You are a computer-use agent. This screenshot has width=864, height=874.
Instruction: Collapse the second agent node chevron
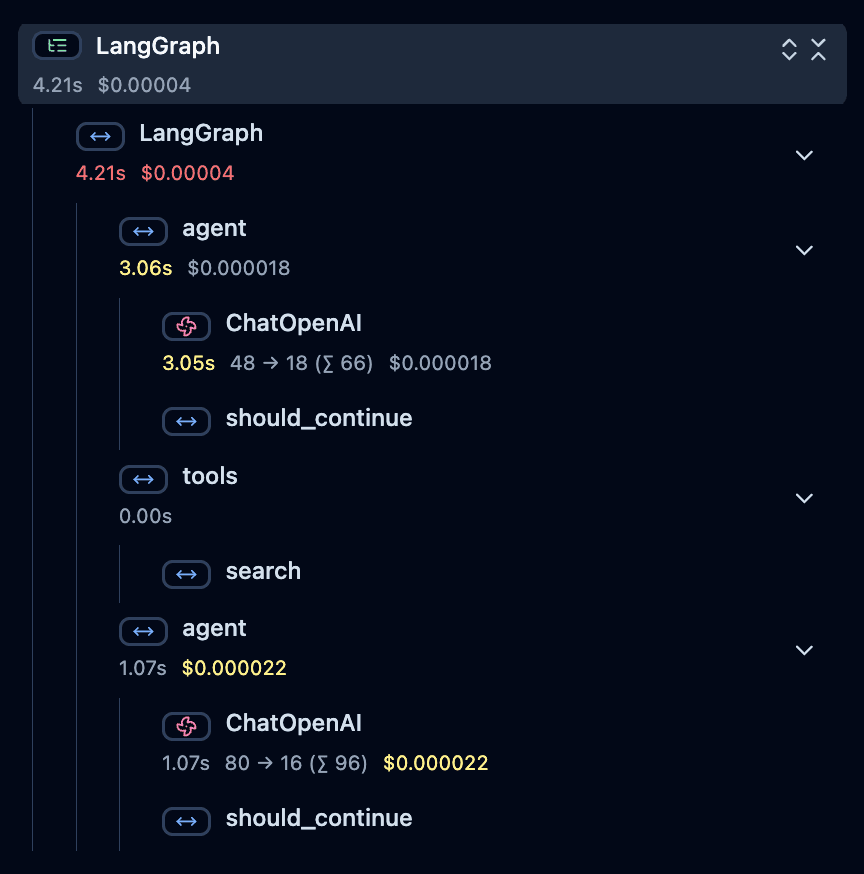tap(804, 650)
